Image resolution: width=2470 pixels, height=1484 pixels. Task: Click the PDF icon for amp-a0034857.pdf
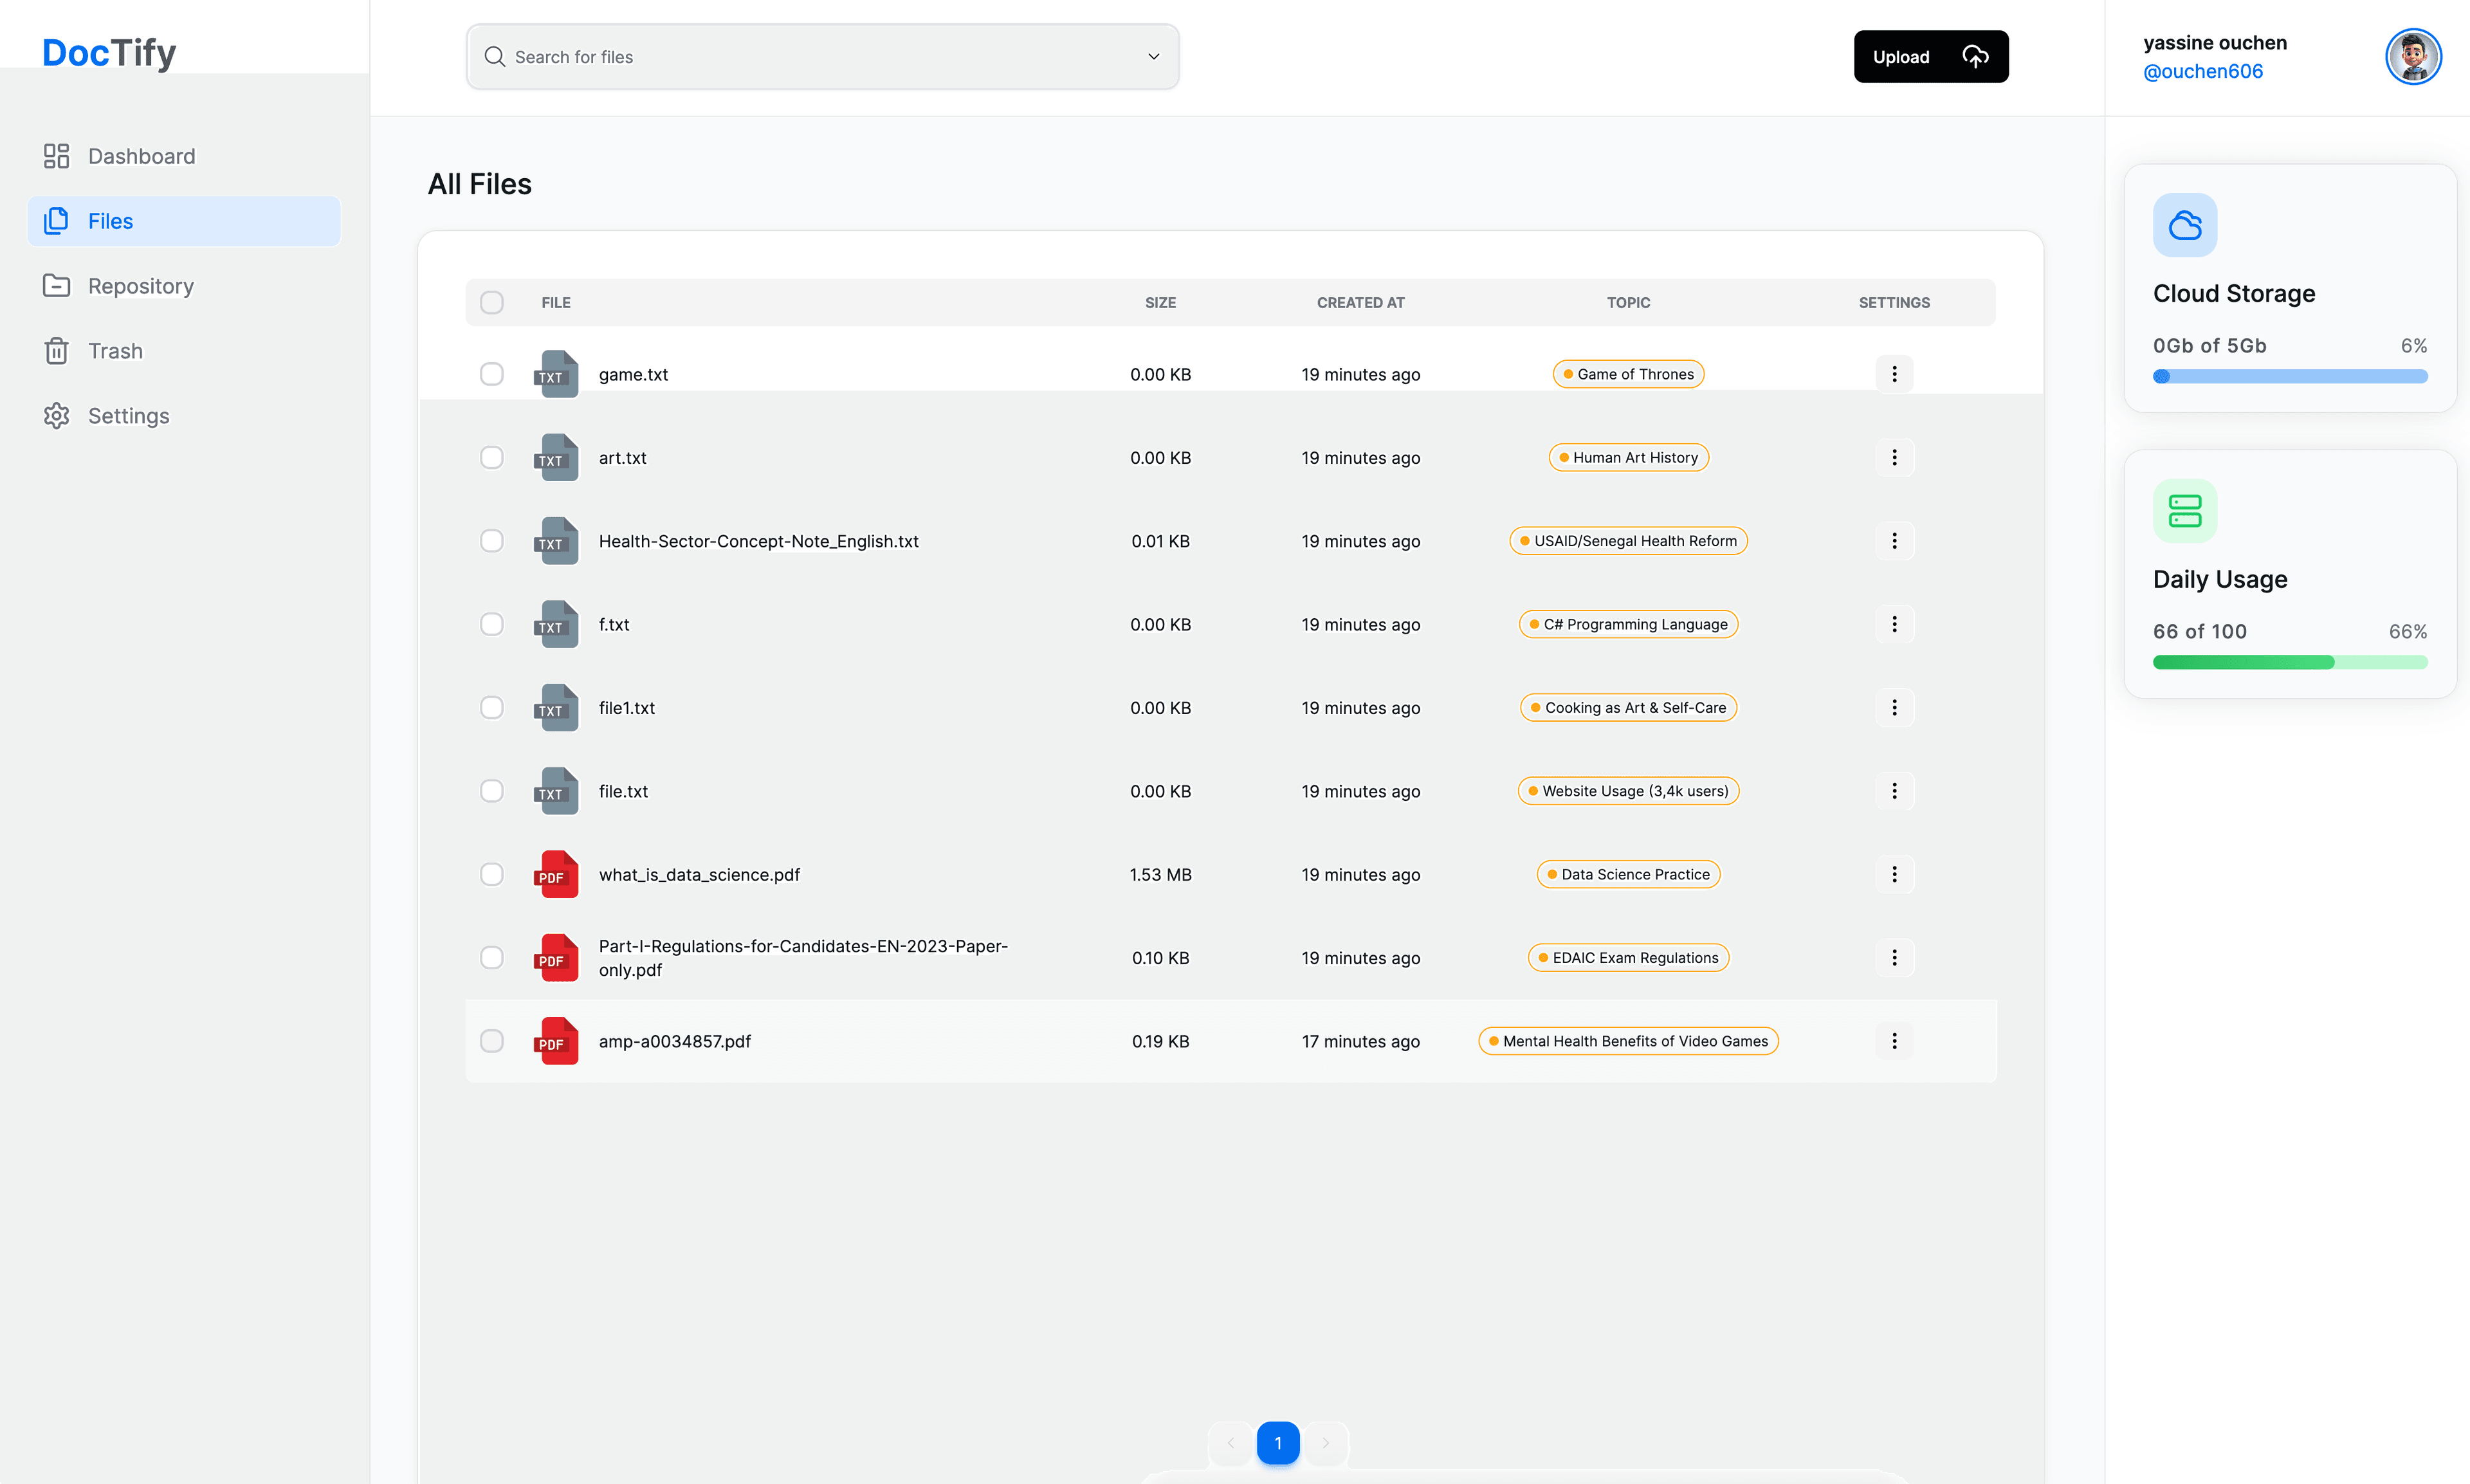tap(556, 1041)
